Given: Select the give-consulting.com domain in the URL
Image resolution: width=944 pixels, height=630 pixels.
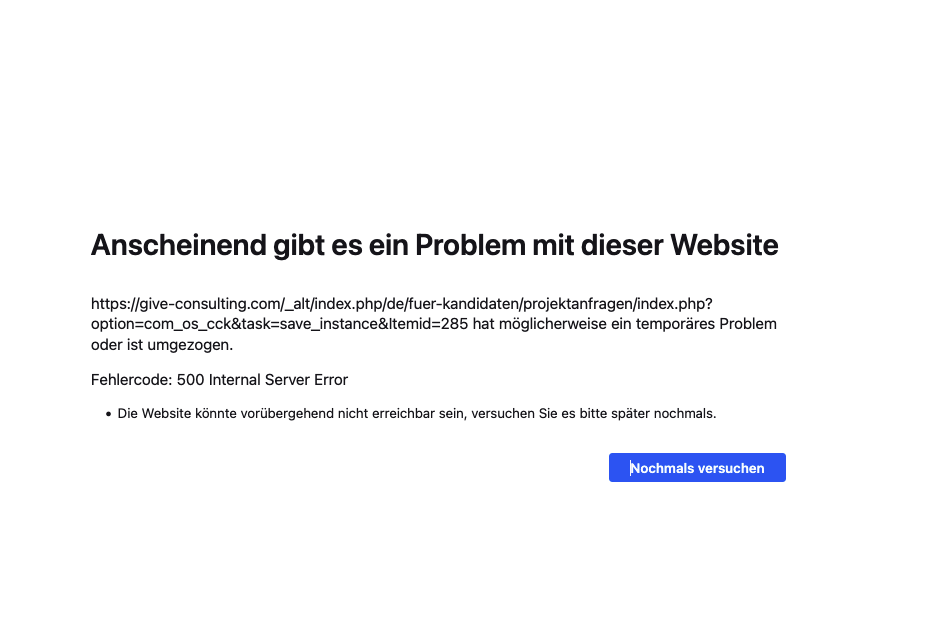Looking at the screenshot, I should click(208, 304).
